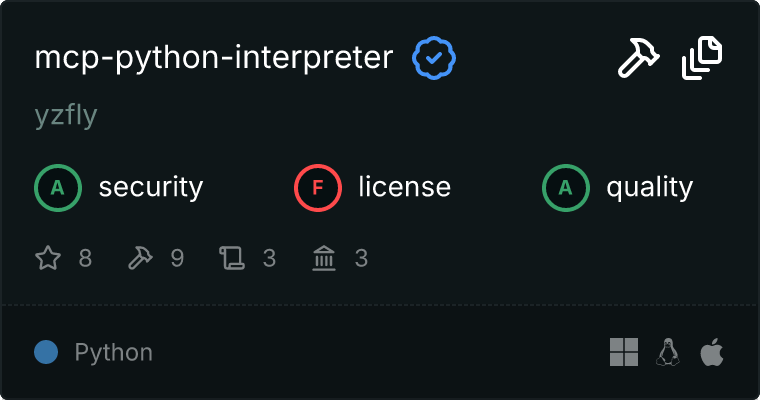
Task: Open the mcp-python-interpreter title link
Action: pos(214,59)
